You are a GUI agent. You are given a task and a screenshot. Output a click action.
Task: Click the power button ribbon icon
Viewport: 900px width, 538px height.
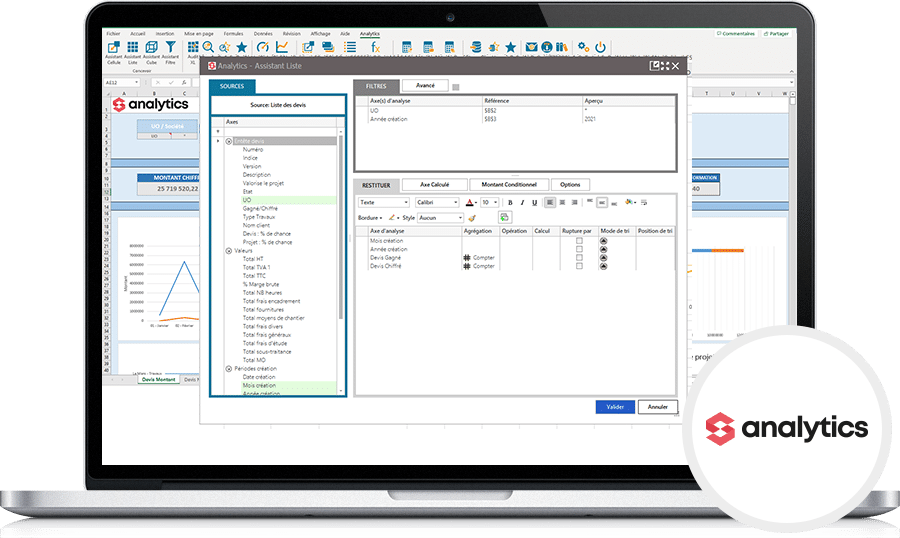point(600,47)
